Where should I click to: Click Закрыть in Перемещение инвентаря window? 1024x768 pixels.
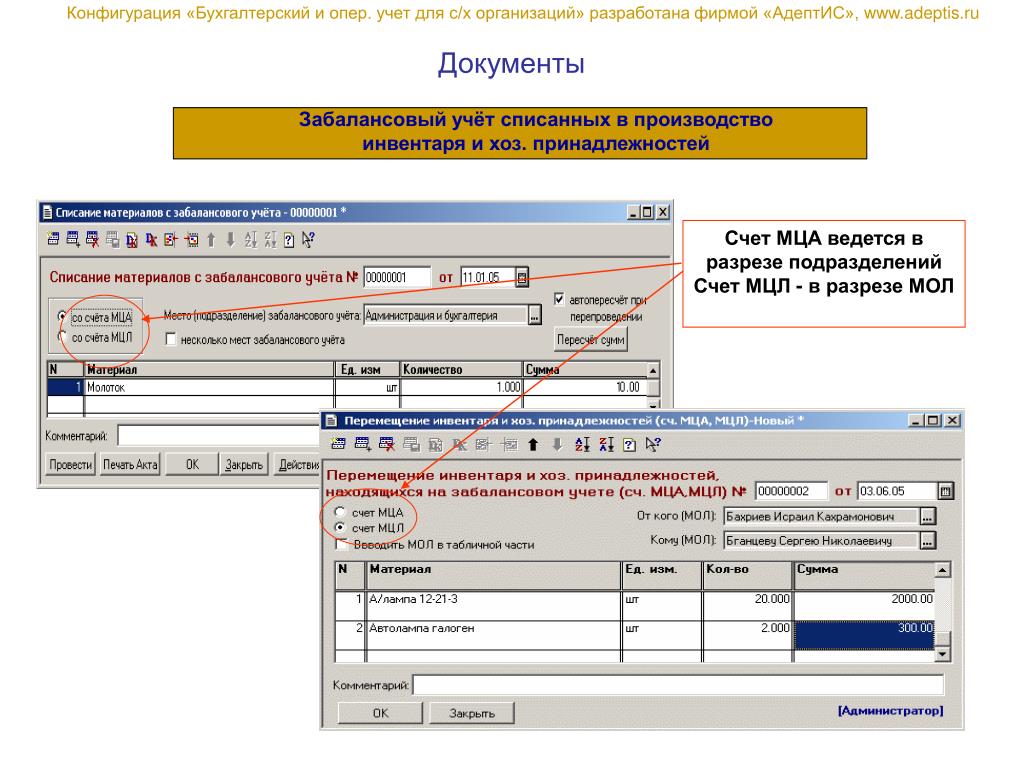point(472,713)
